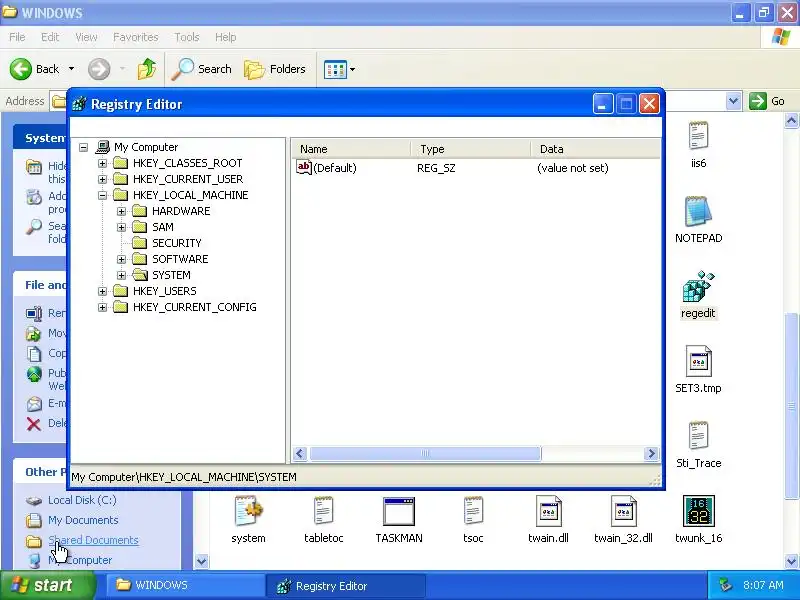Viewport: 800px width, 600px height.
Task: Select the HKEY_LOCAL_MACHINE folder icon
Action: coord(121,195)
